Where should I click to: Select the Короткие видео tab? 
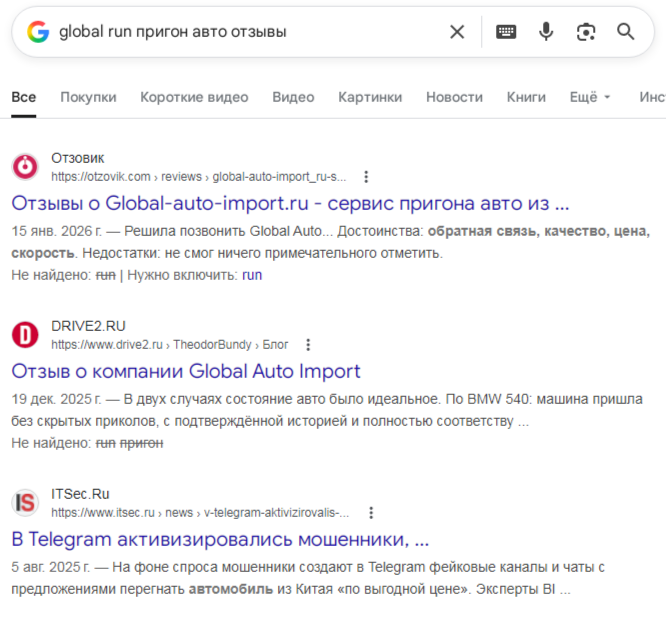coord(194,97)
